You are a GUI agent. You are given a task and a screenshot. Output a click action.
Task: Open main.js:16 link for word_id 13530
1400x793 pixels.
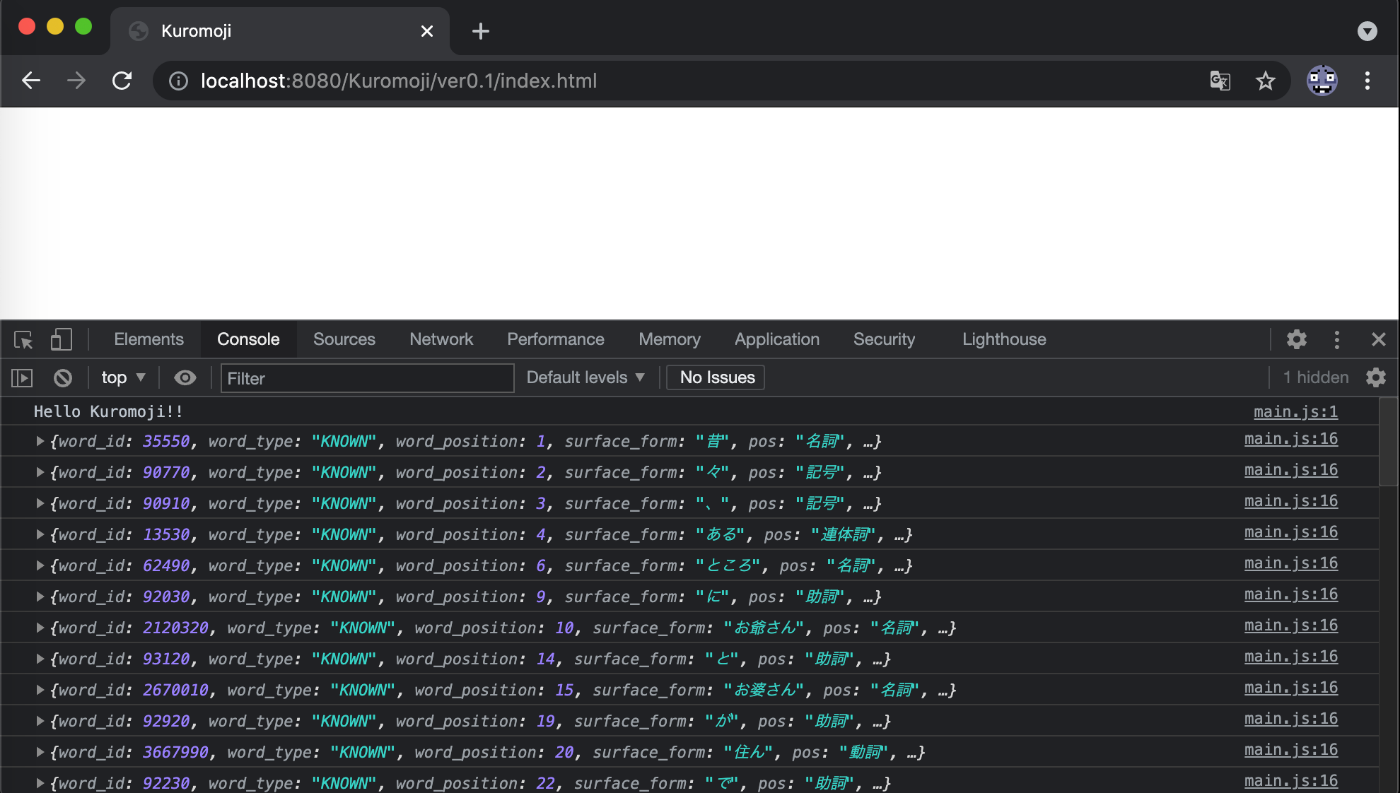point(1290,531)
